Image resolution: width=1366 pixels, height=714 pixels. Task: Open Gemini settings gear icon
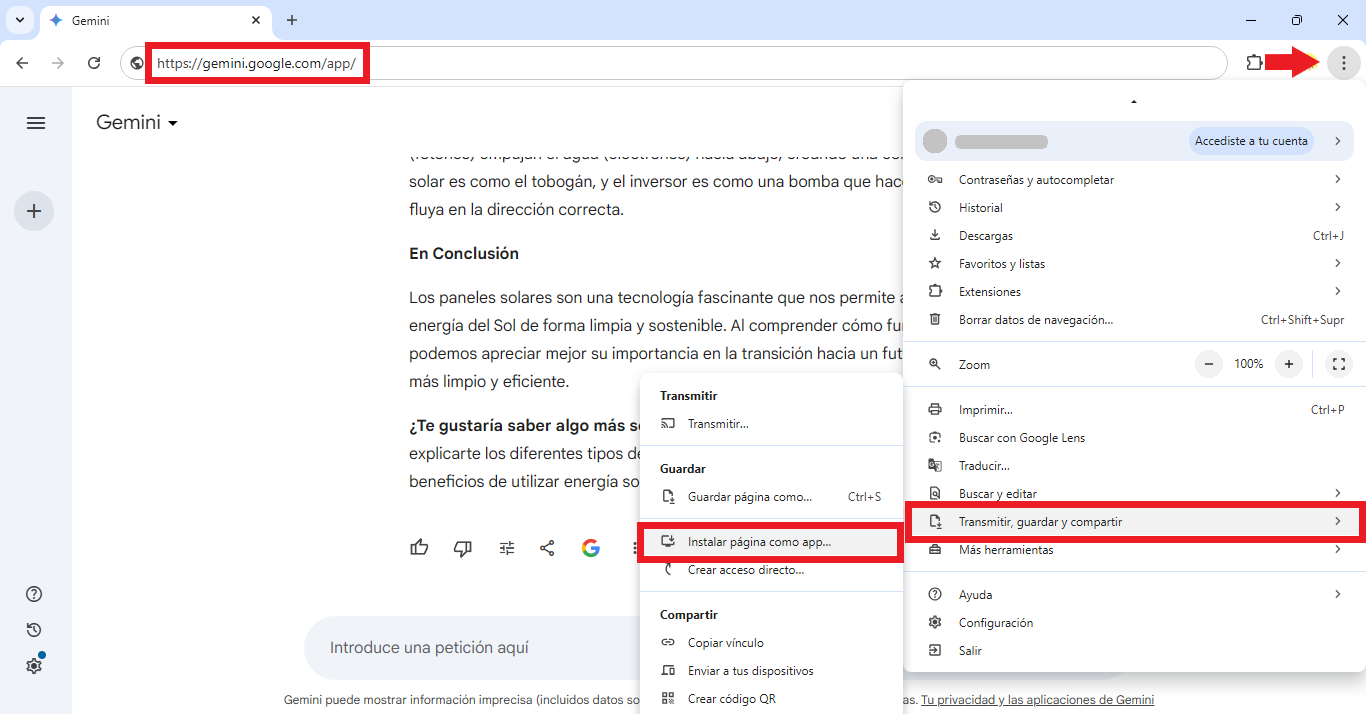click(34, 666)
